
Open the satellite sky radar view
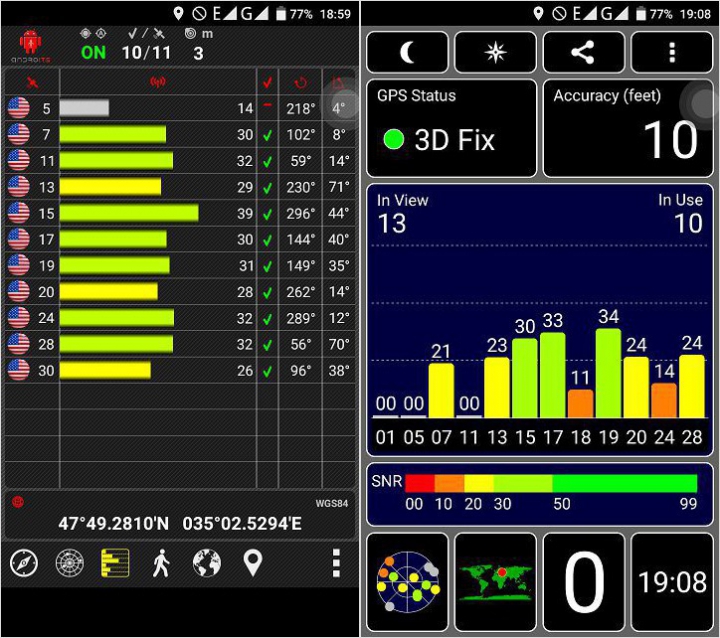click(x=69, y=563)
